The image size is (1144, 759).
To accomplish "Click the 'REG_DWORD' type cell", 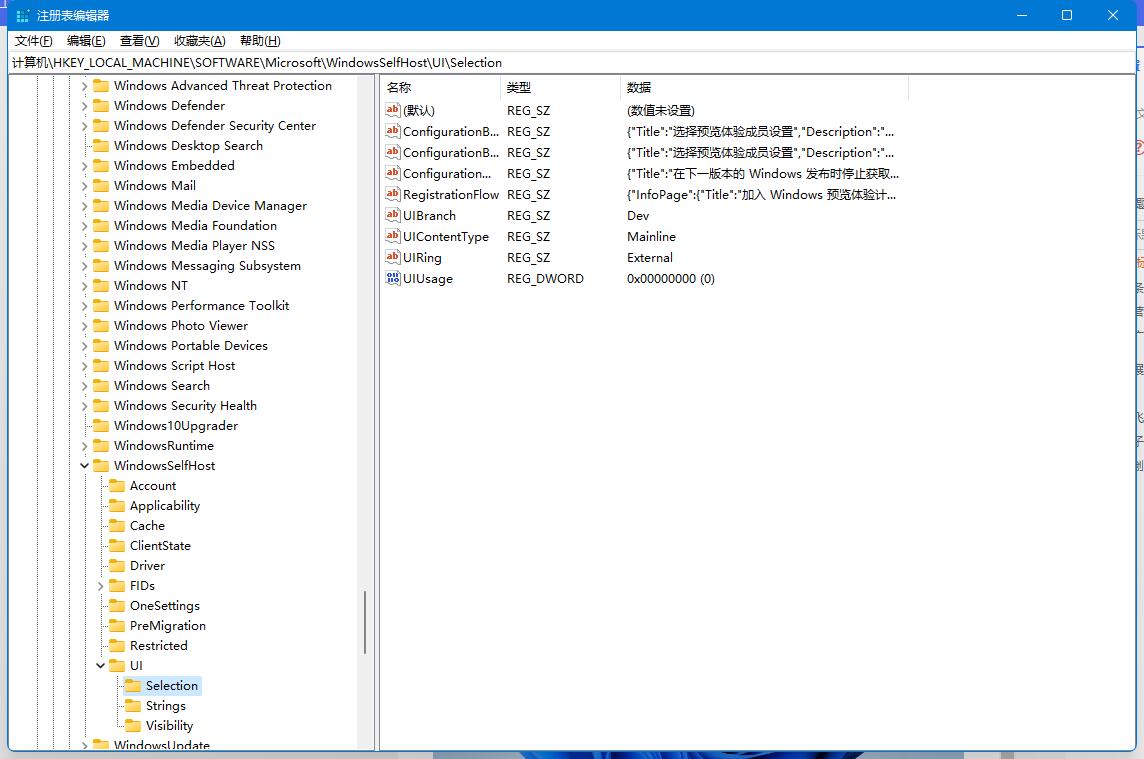I will pos(545,279).
